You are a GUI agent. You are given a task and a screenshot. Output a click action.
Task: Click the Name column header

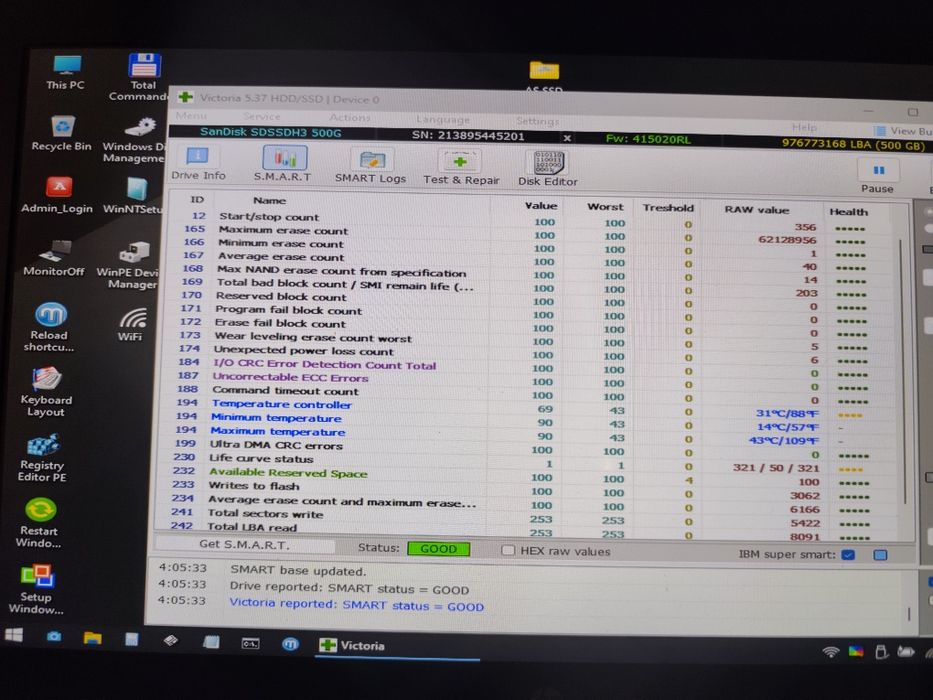pyautogui.click(x=270, y=201)
